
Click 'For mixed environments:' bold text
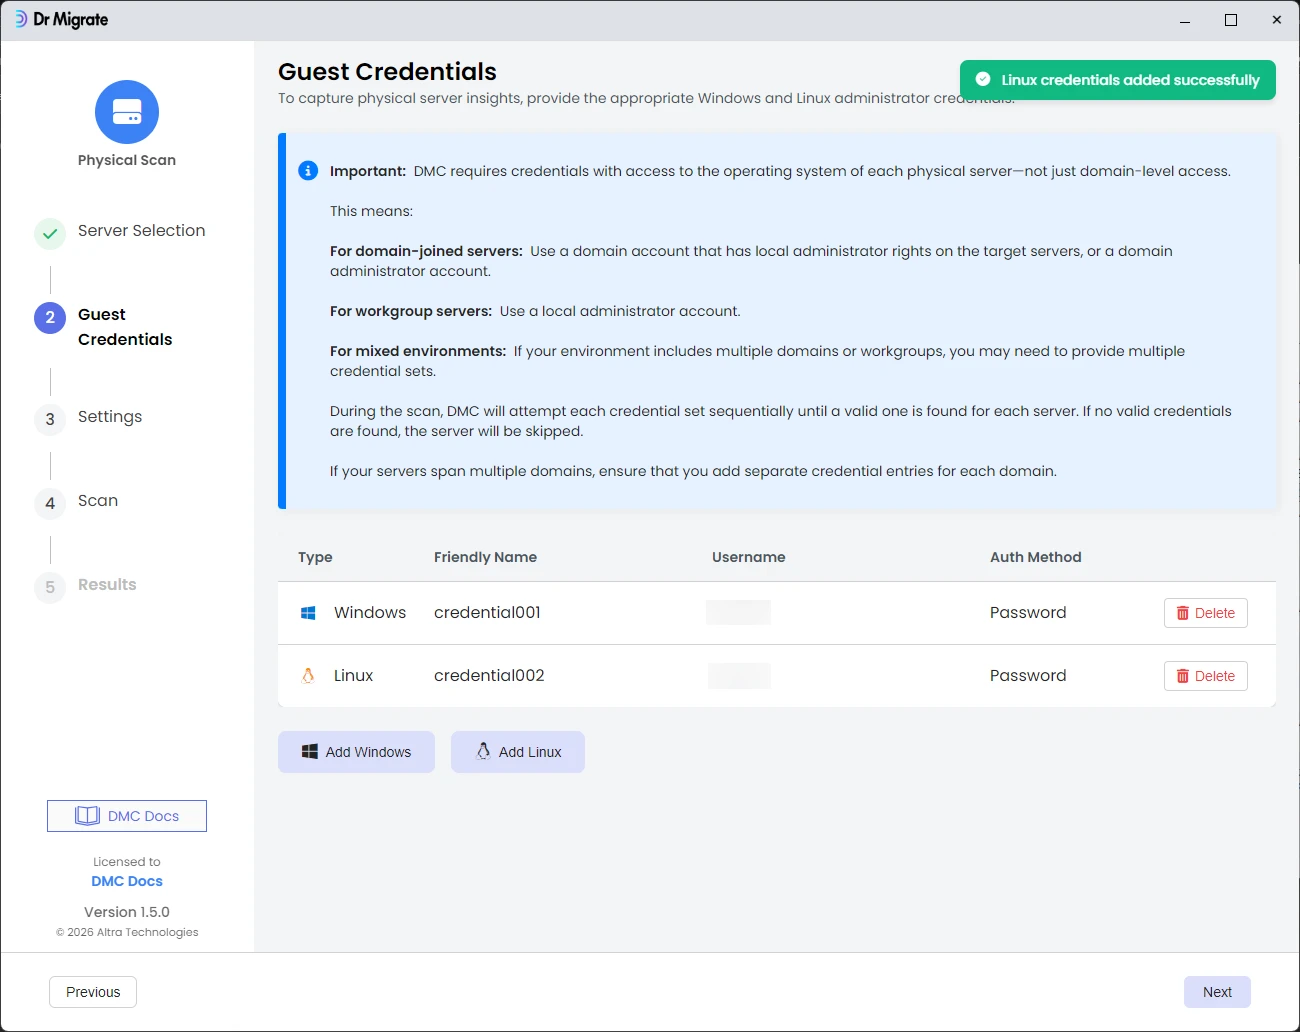pyautogui.click(x=418, y=351)
